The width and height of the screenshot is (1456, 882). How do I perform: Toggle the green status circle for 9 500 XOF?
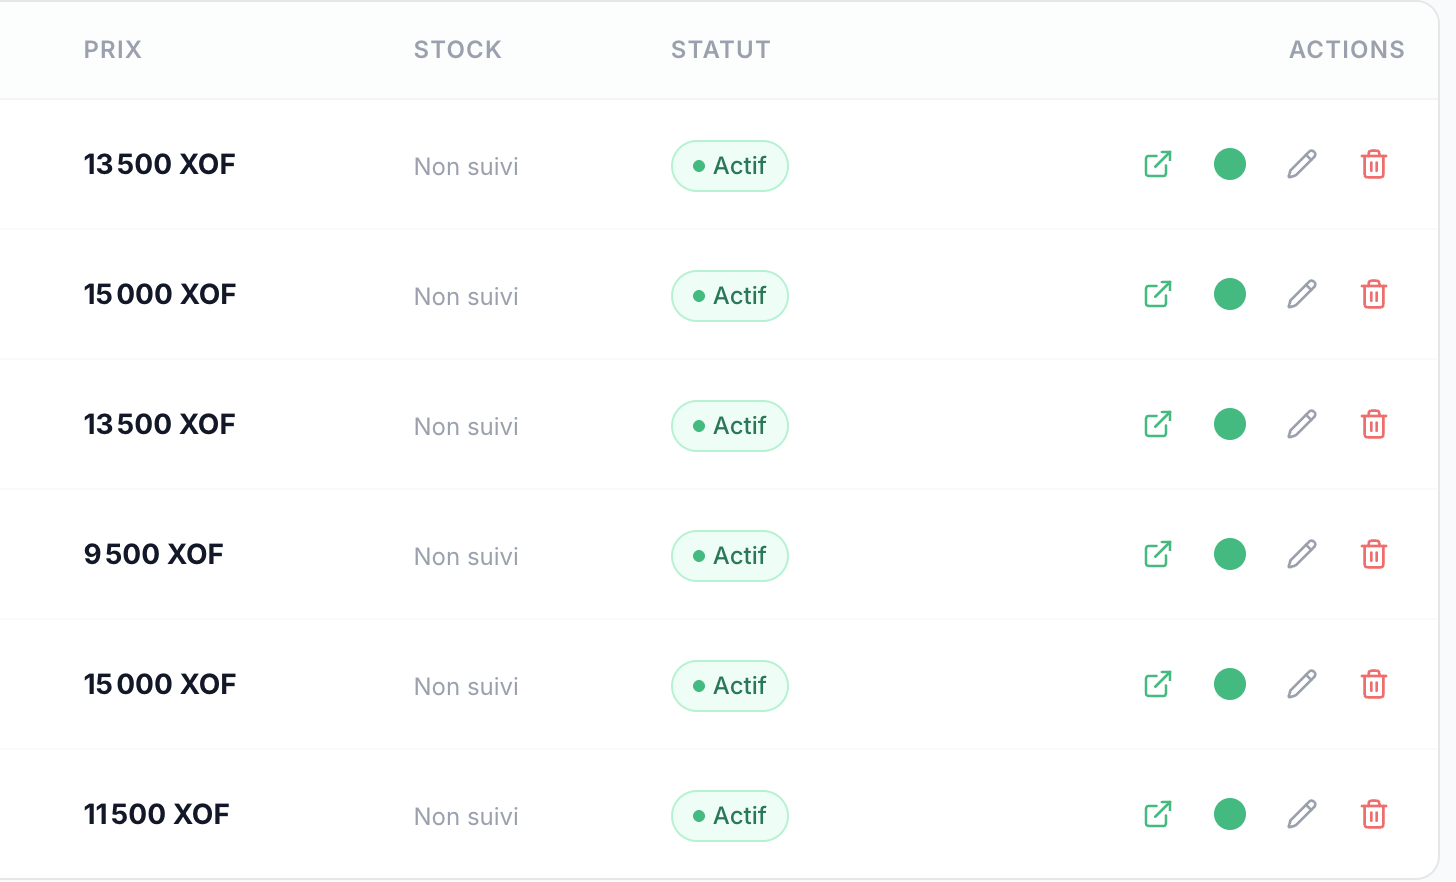pyautogui.click(x=1230, y=554)
